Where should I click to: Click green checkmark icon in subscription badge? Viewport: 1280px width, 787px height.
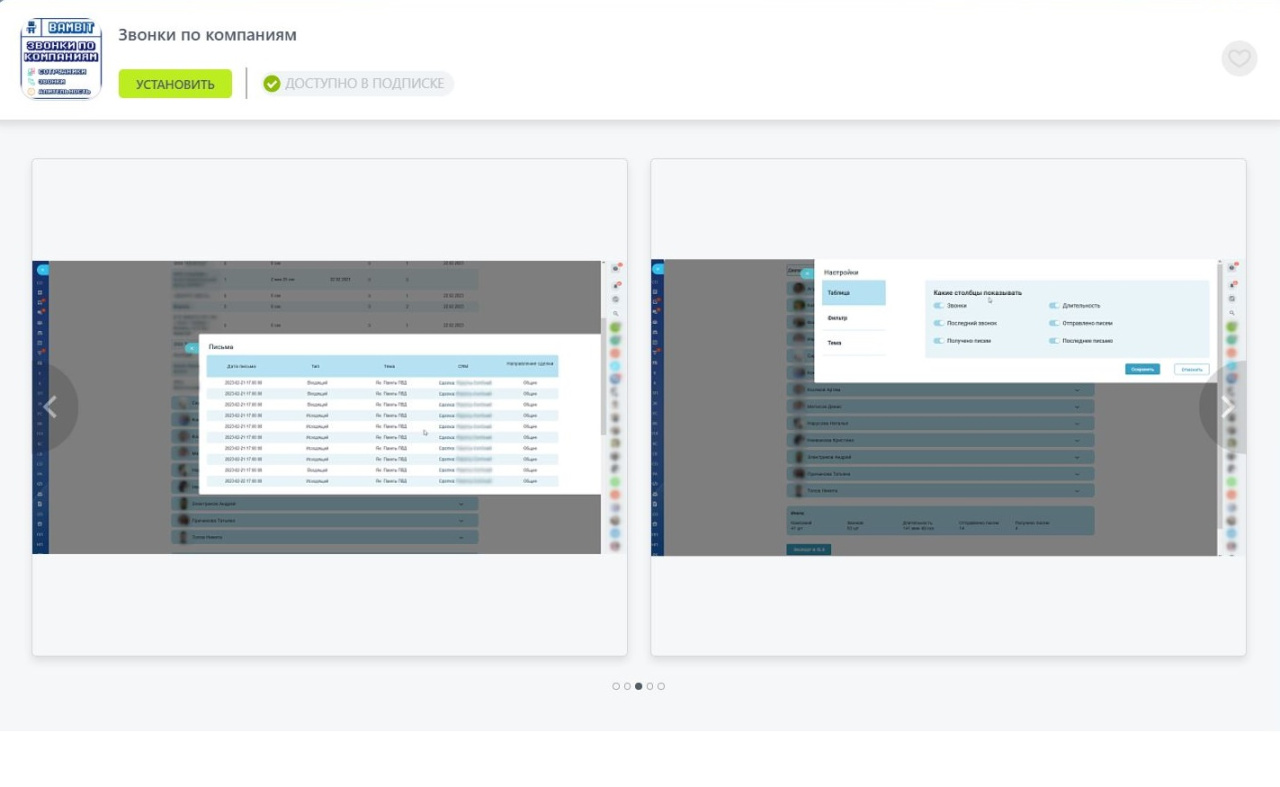pos(272,84)
